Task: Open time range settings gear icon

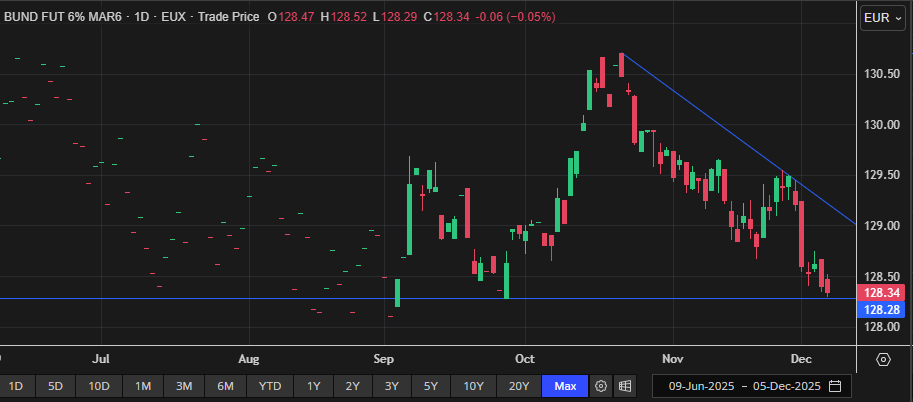Action: click(x=601, y=386)
